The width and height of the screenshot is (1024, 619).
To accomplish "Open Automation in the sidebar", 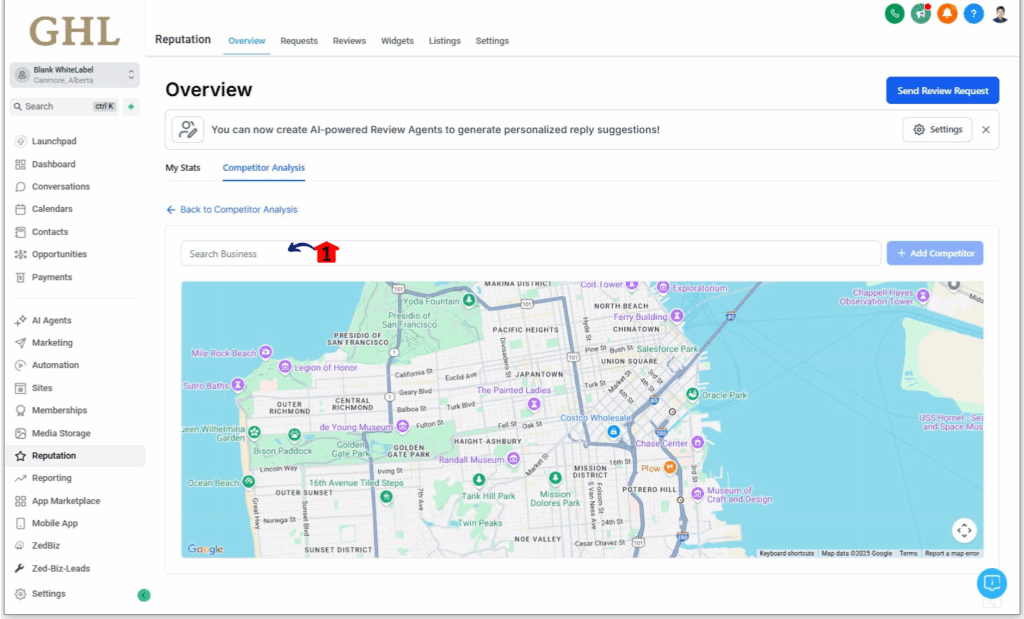I will pyautogui.click(x=56, y=365).
